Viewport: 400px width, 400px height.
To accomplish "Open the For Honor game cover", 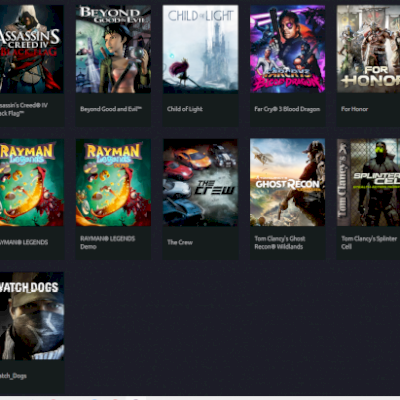I will [368, 49].
